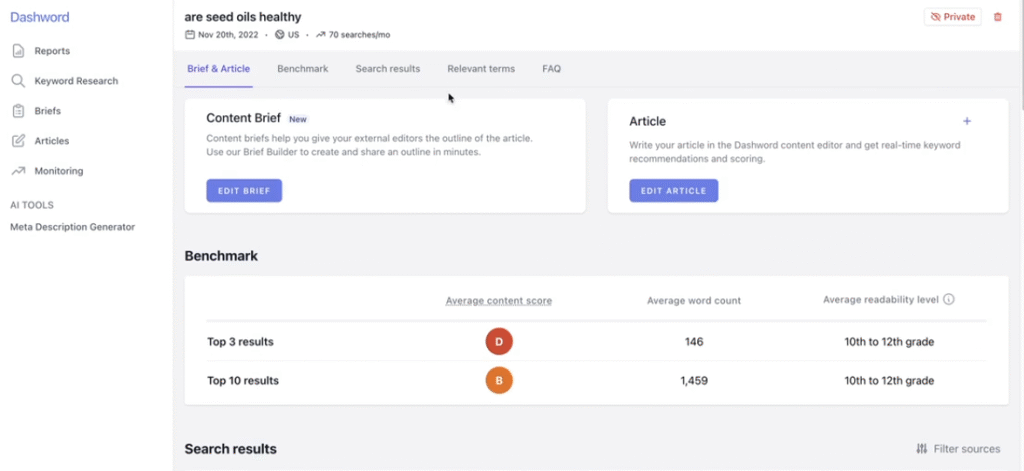Image resolution: width=1024 pixels, height=471 pixels.
Task: Open Meta Description Generator tool
Action: click(x=72, y=227)
